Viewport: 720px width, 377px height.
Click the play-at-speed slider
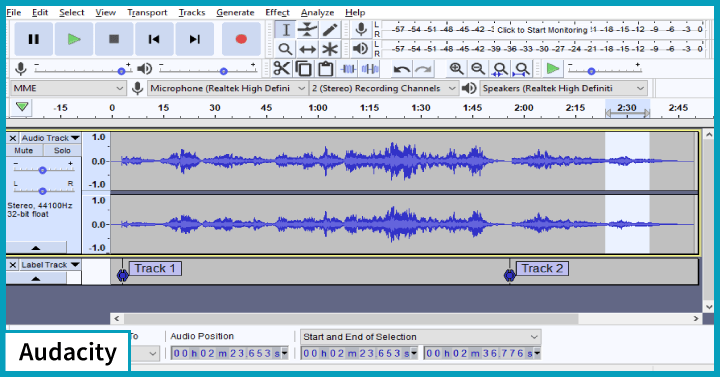tap(605, 70)
